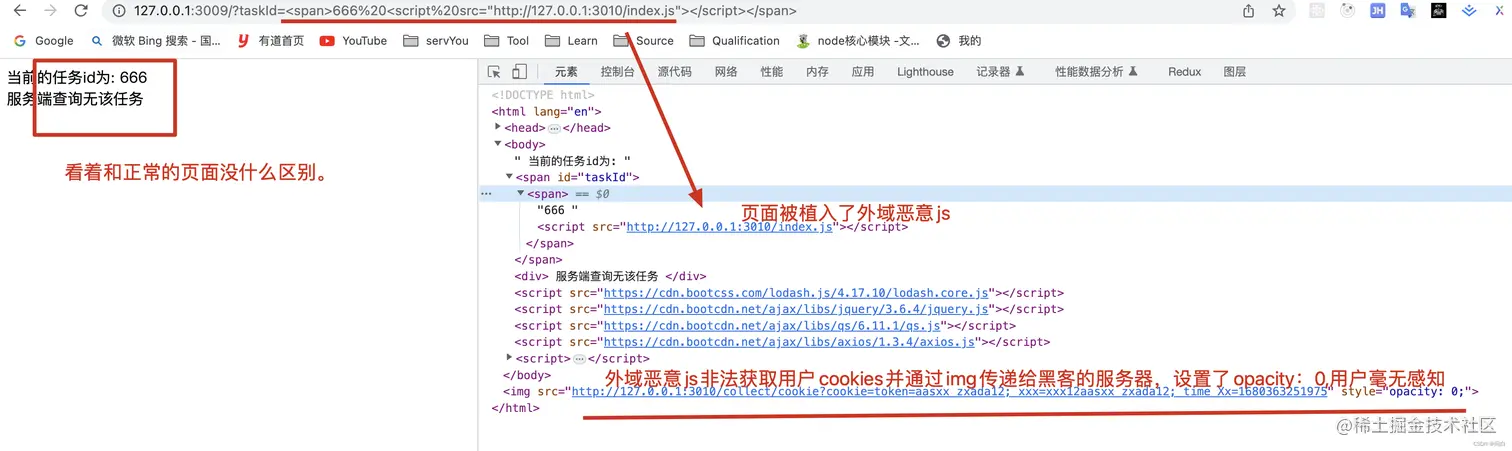The height and width of the screenshot is (451, 1512).
Task: Open the YouTube bookmark
Action: click(354, 41)
